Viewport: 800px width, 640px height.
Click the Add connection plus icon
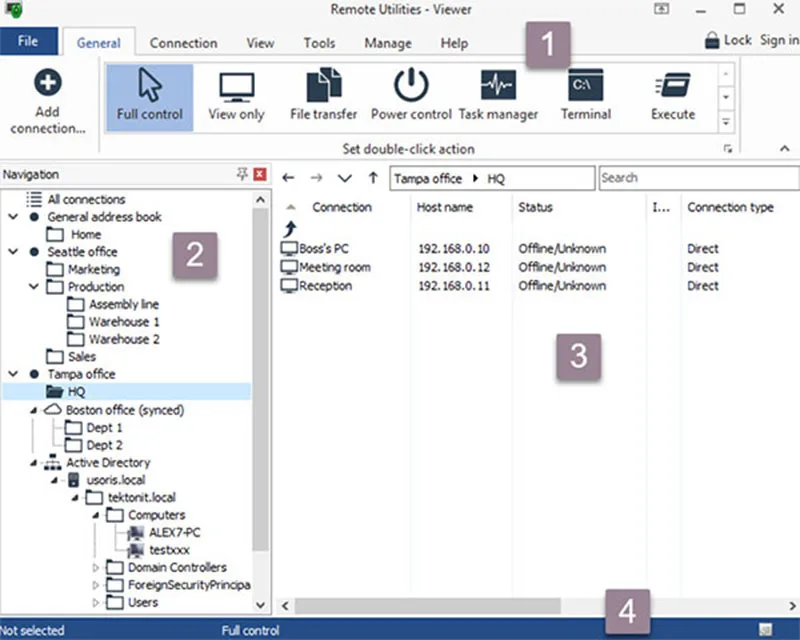pos(48,82)
